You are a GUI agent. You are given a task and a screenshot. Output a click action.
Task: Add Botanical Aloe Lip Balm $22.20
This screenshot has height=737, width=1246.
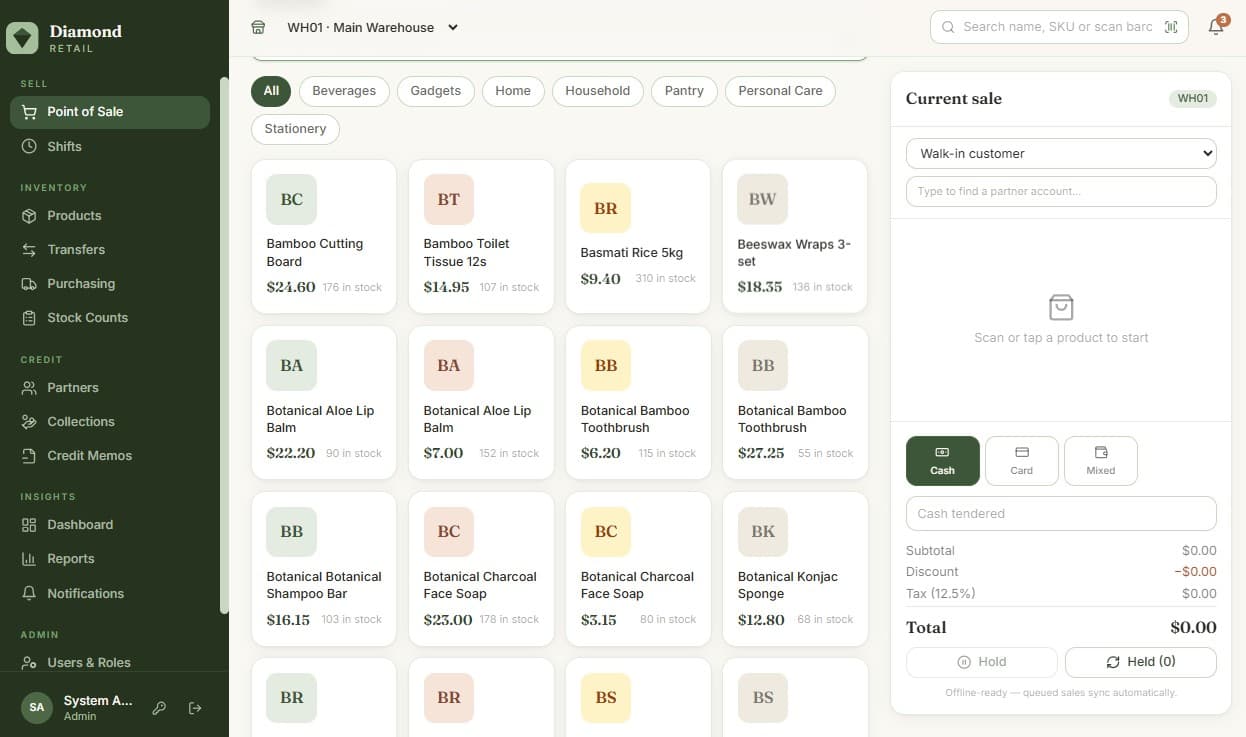click(x=324, y=402)
